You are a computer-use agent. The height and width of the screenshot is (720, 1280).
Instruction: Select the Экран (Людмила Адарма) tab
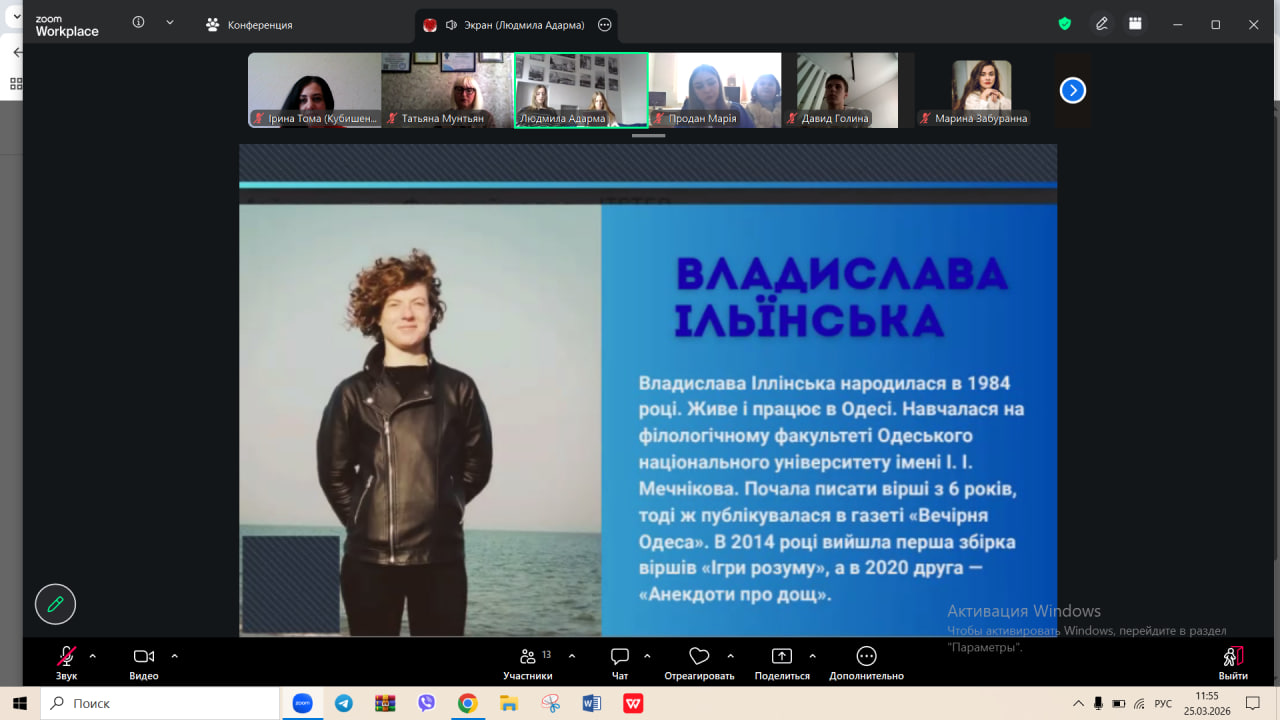515,25
